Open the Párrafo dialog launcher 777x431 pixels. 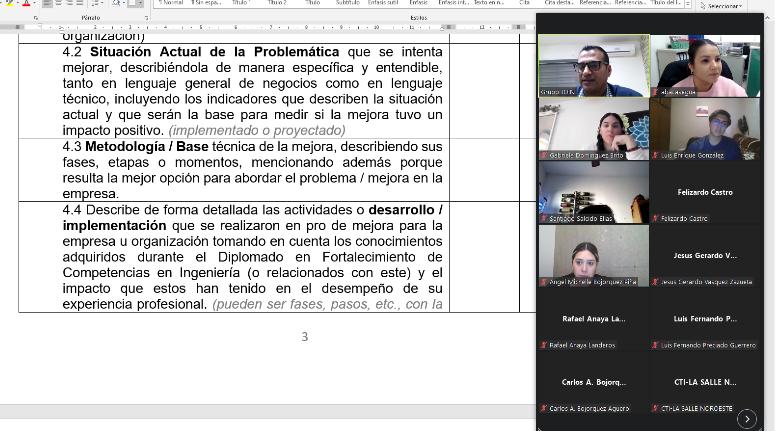(147, 18)
